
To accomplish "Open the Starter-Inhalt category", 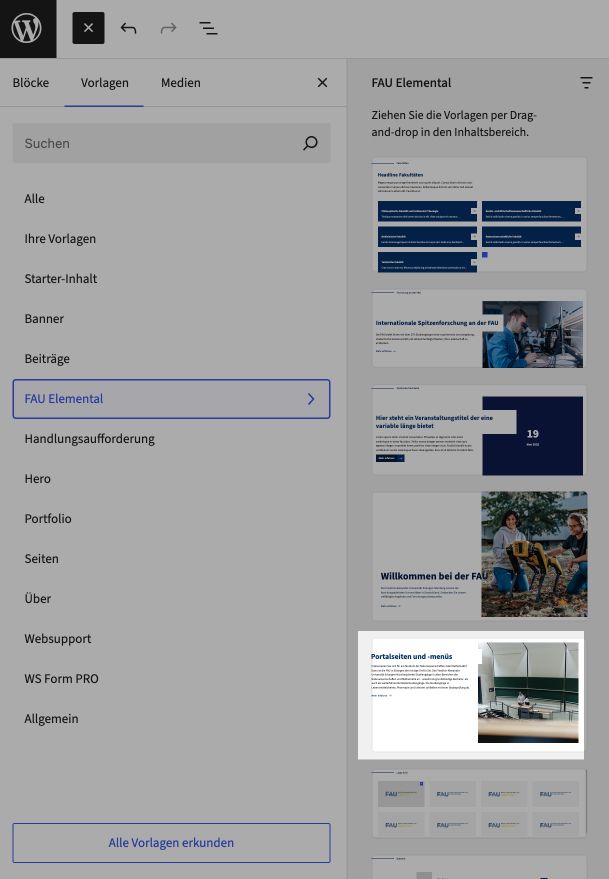I will pyautogui.click(x=61, y=279).
